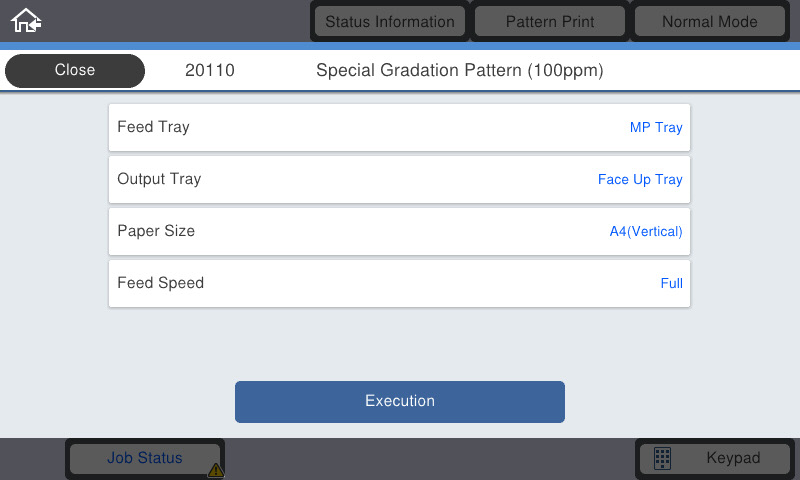Click the Job Status warning triangle
This screenshot has width=800, height=480.
[x=216, y=470]
